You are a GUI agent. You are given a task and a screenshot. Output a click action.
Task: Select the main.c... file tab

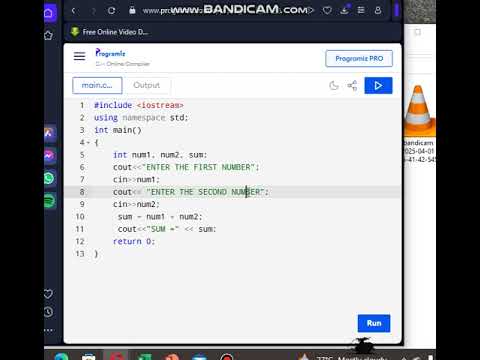tap(97, 85)
